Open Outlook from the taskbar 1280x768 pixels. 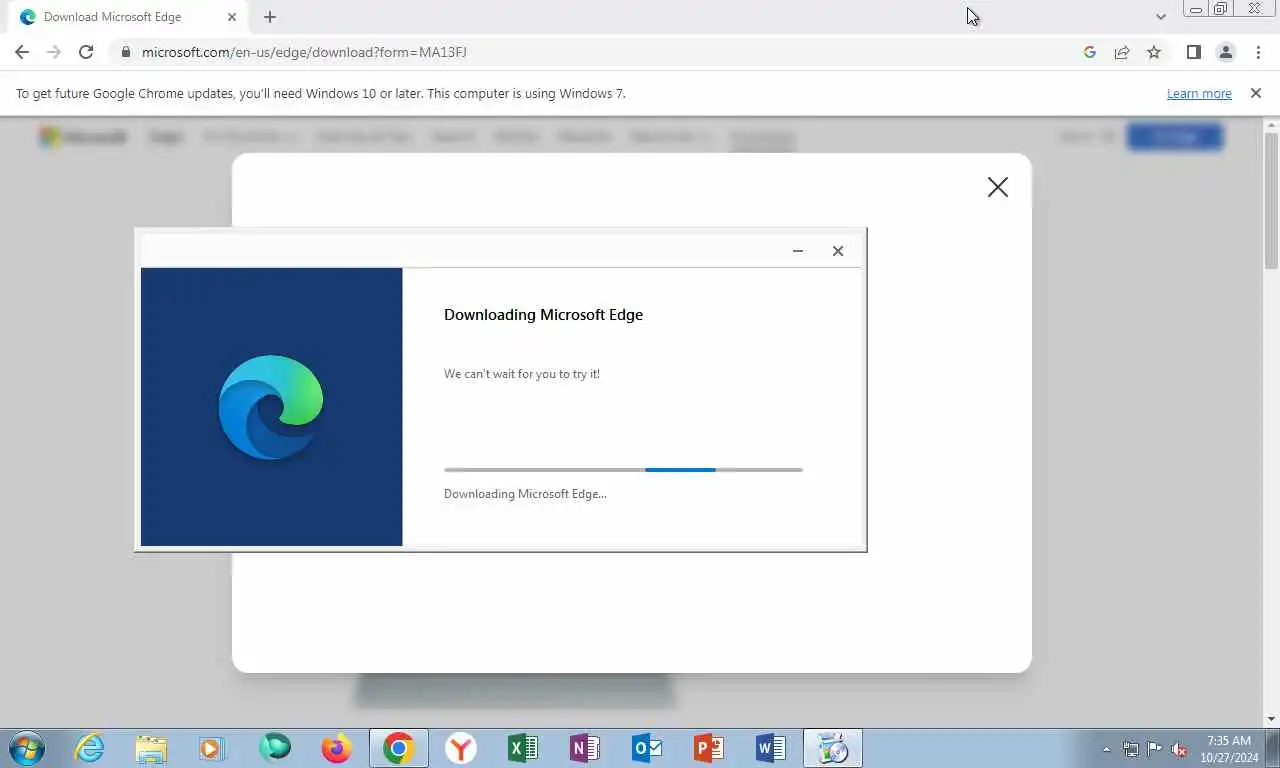[647, 748]
